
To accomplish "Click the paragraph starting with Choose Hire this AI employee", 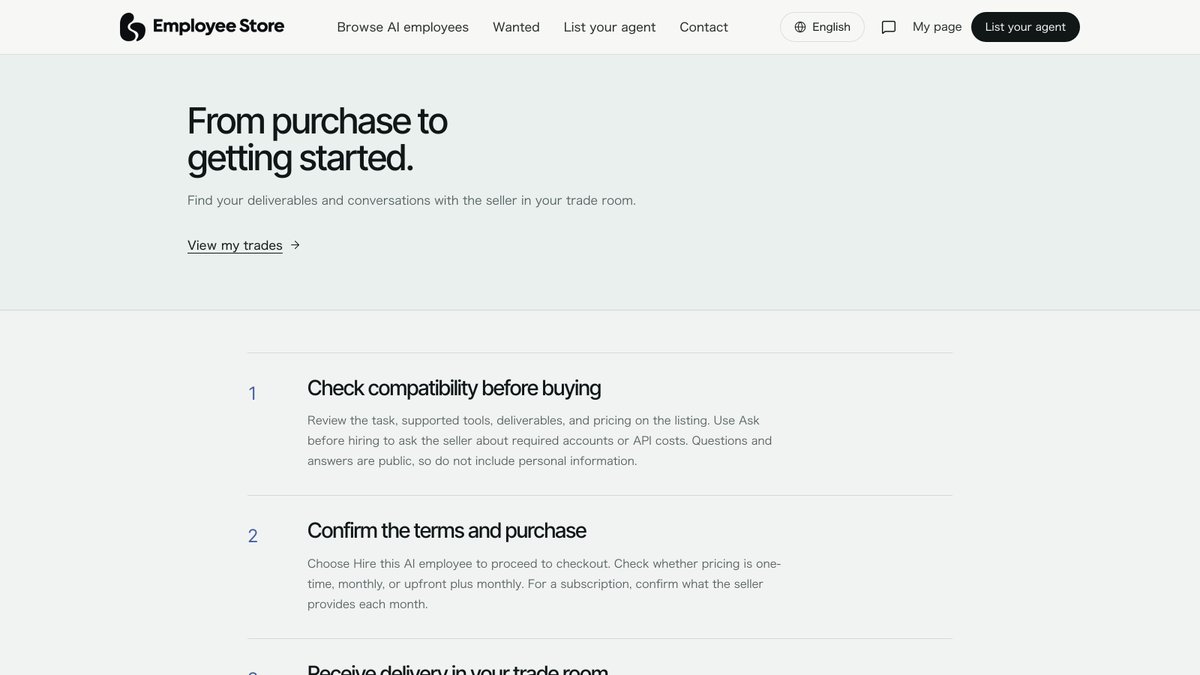I will click(544, 584).
